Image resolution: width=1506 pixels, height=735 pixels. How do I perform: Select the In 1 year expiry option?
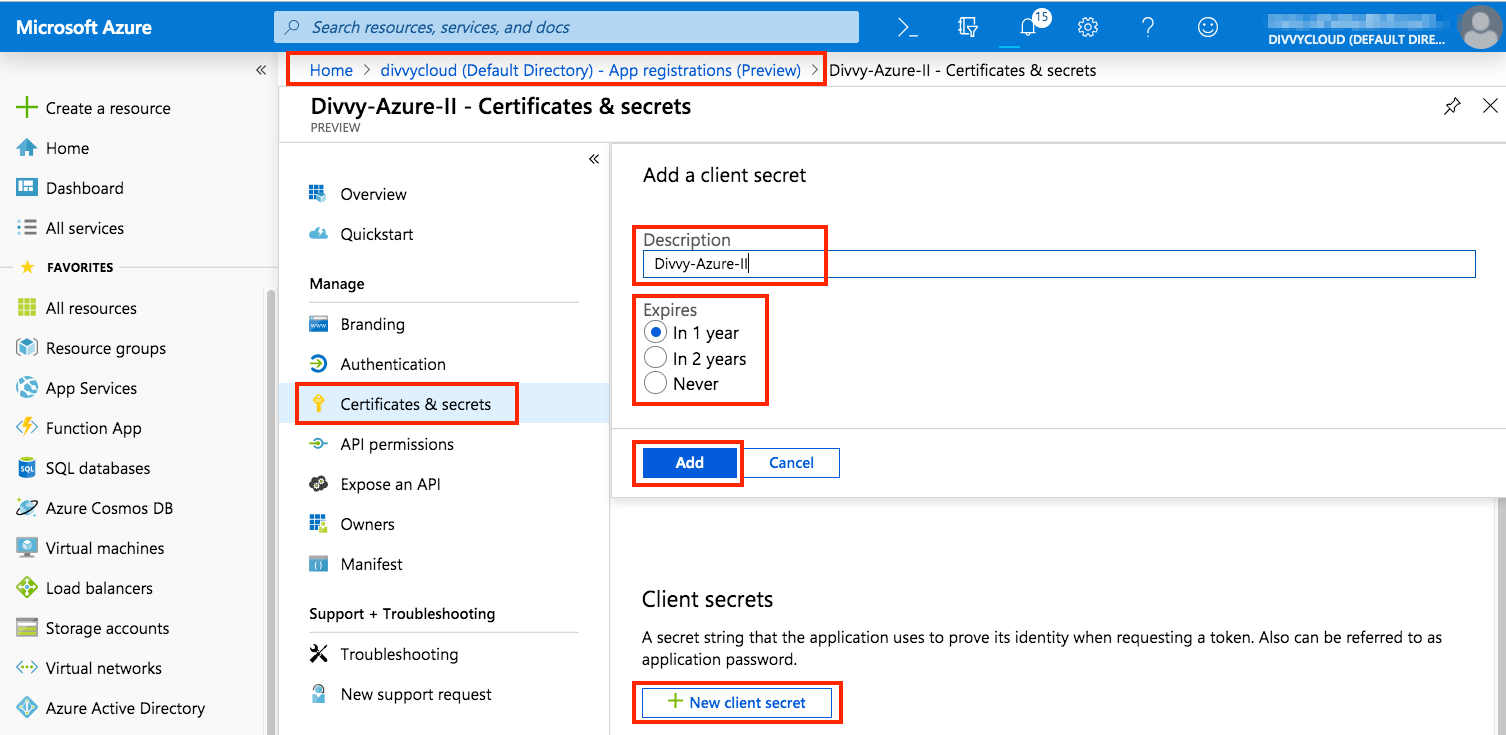tap(656, 332)
